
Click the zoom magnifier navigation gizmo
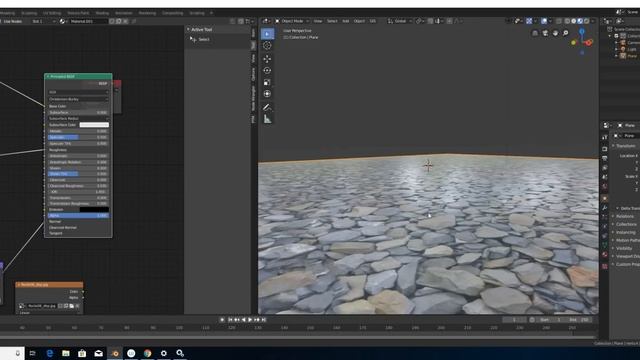click(x=565, y=33)
